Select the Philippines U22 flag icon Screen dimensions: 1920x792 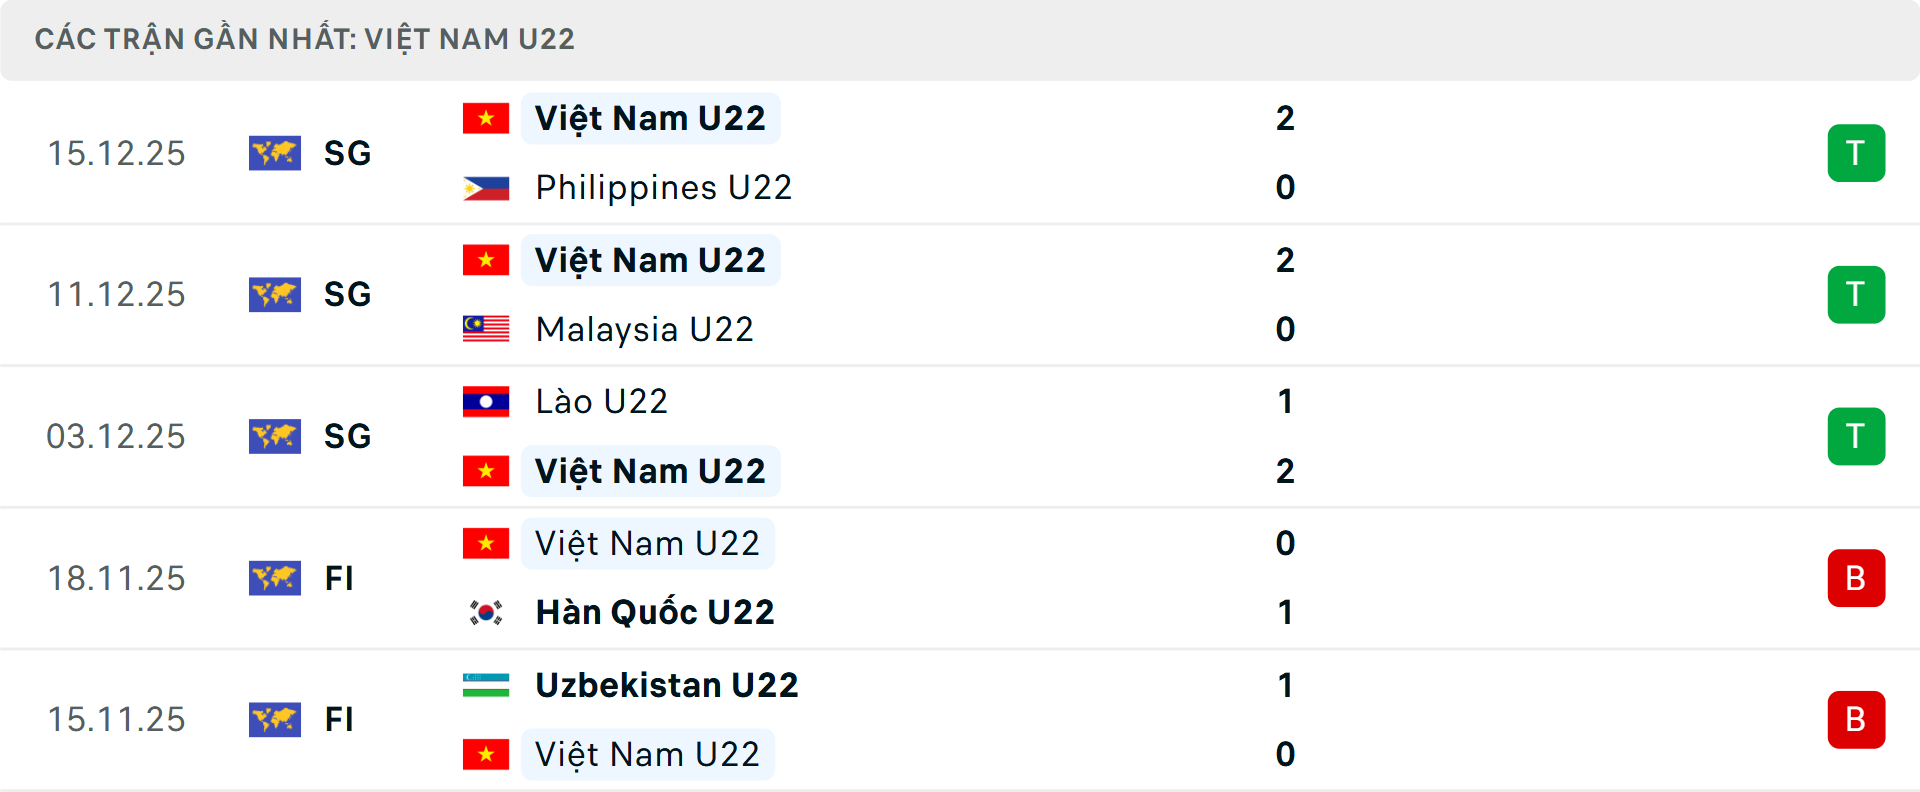coord(486,187)
